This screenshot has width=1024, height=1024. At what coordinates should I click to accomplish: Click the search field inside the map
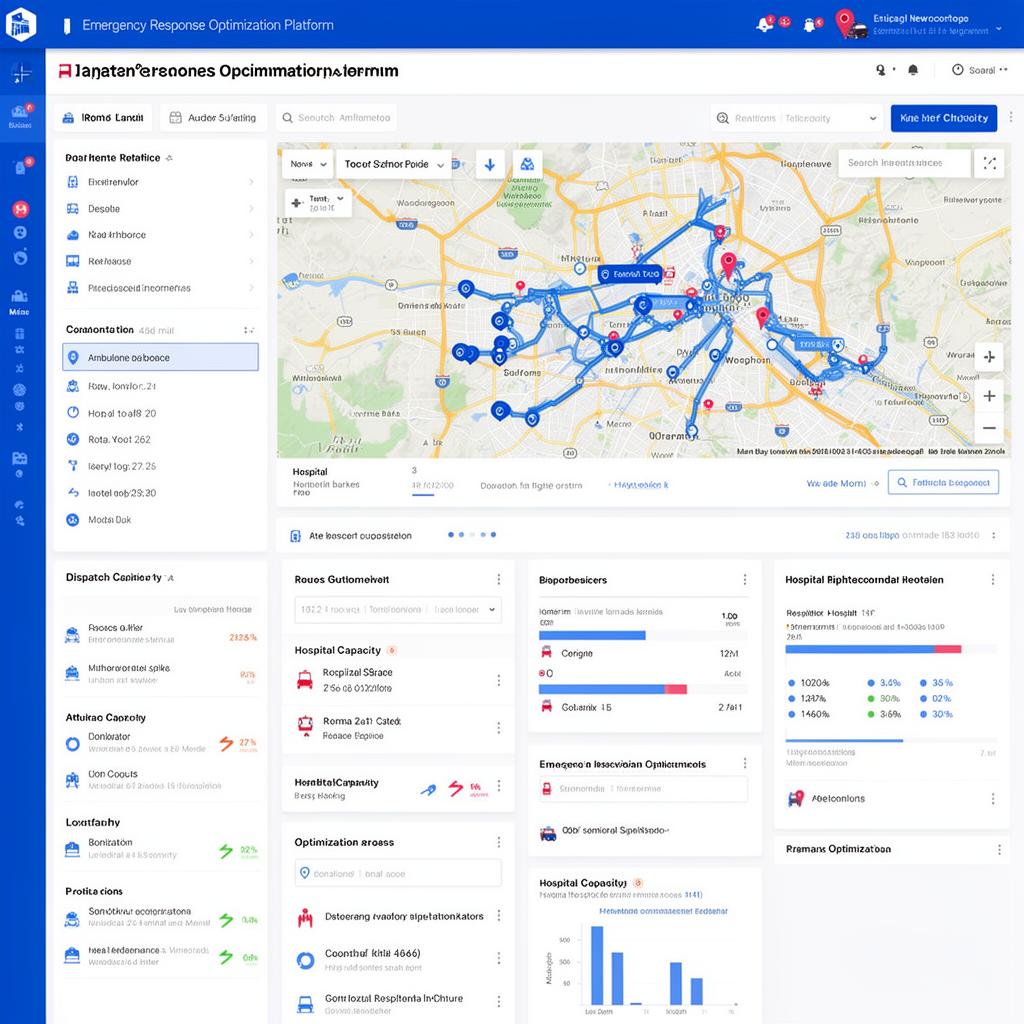[x=904, y=163]
